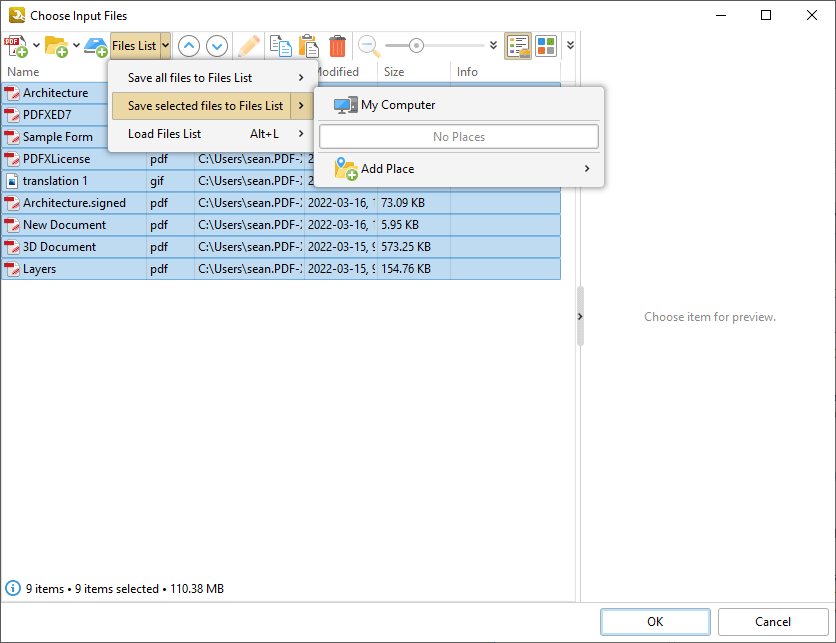Viewport: 836px width, 643px height.
Task: Expand the Load Files List submenu arrow
Action: (x=301, y=134)
